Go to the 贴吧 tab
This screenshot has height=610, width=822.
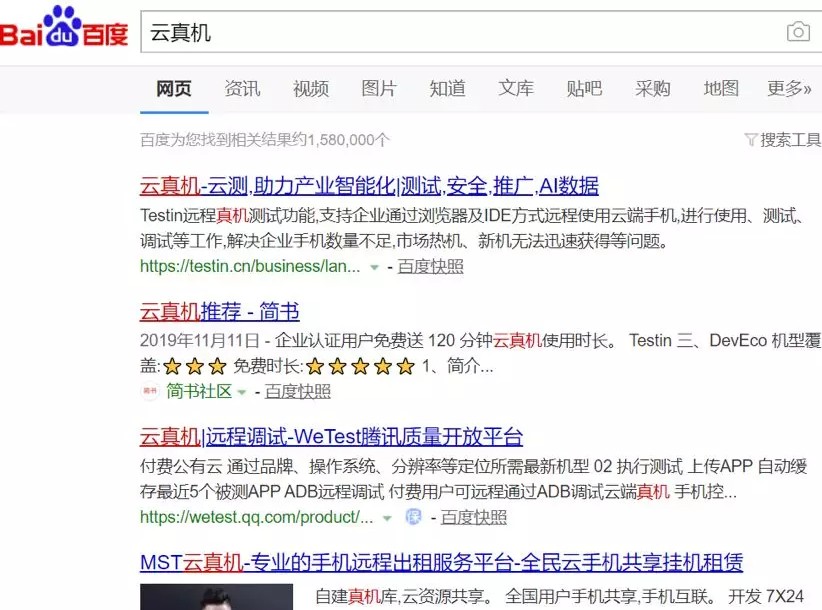585,89
